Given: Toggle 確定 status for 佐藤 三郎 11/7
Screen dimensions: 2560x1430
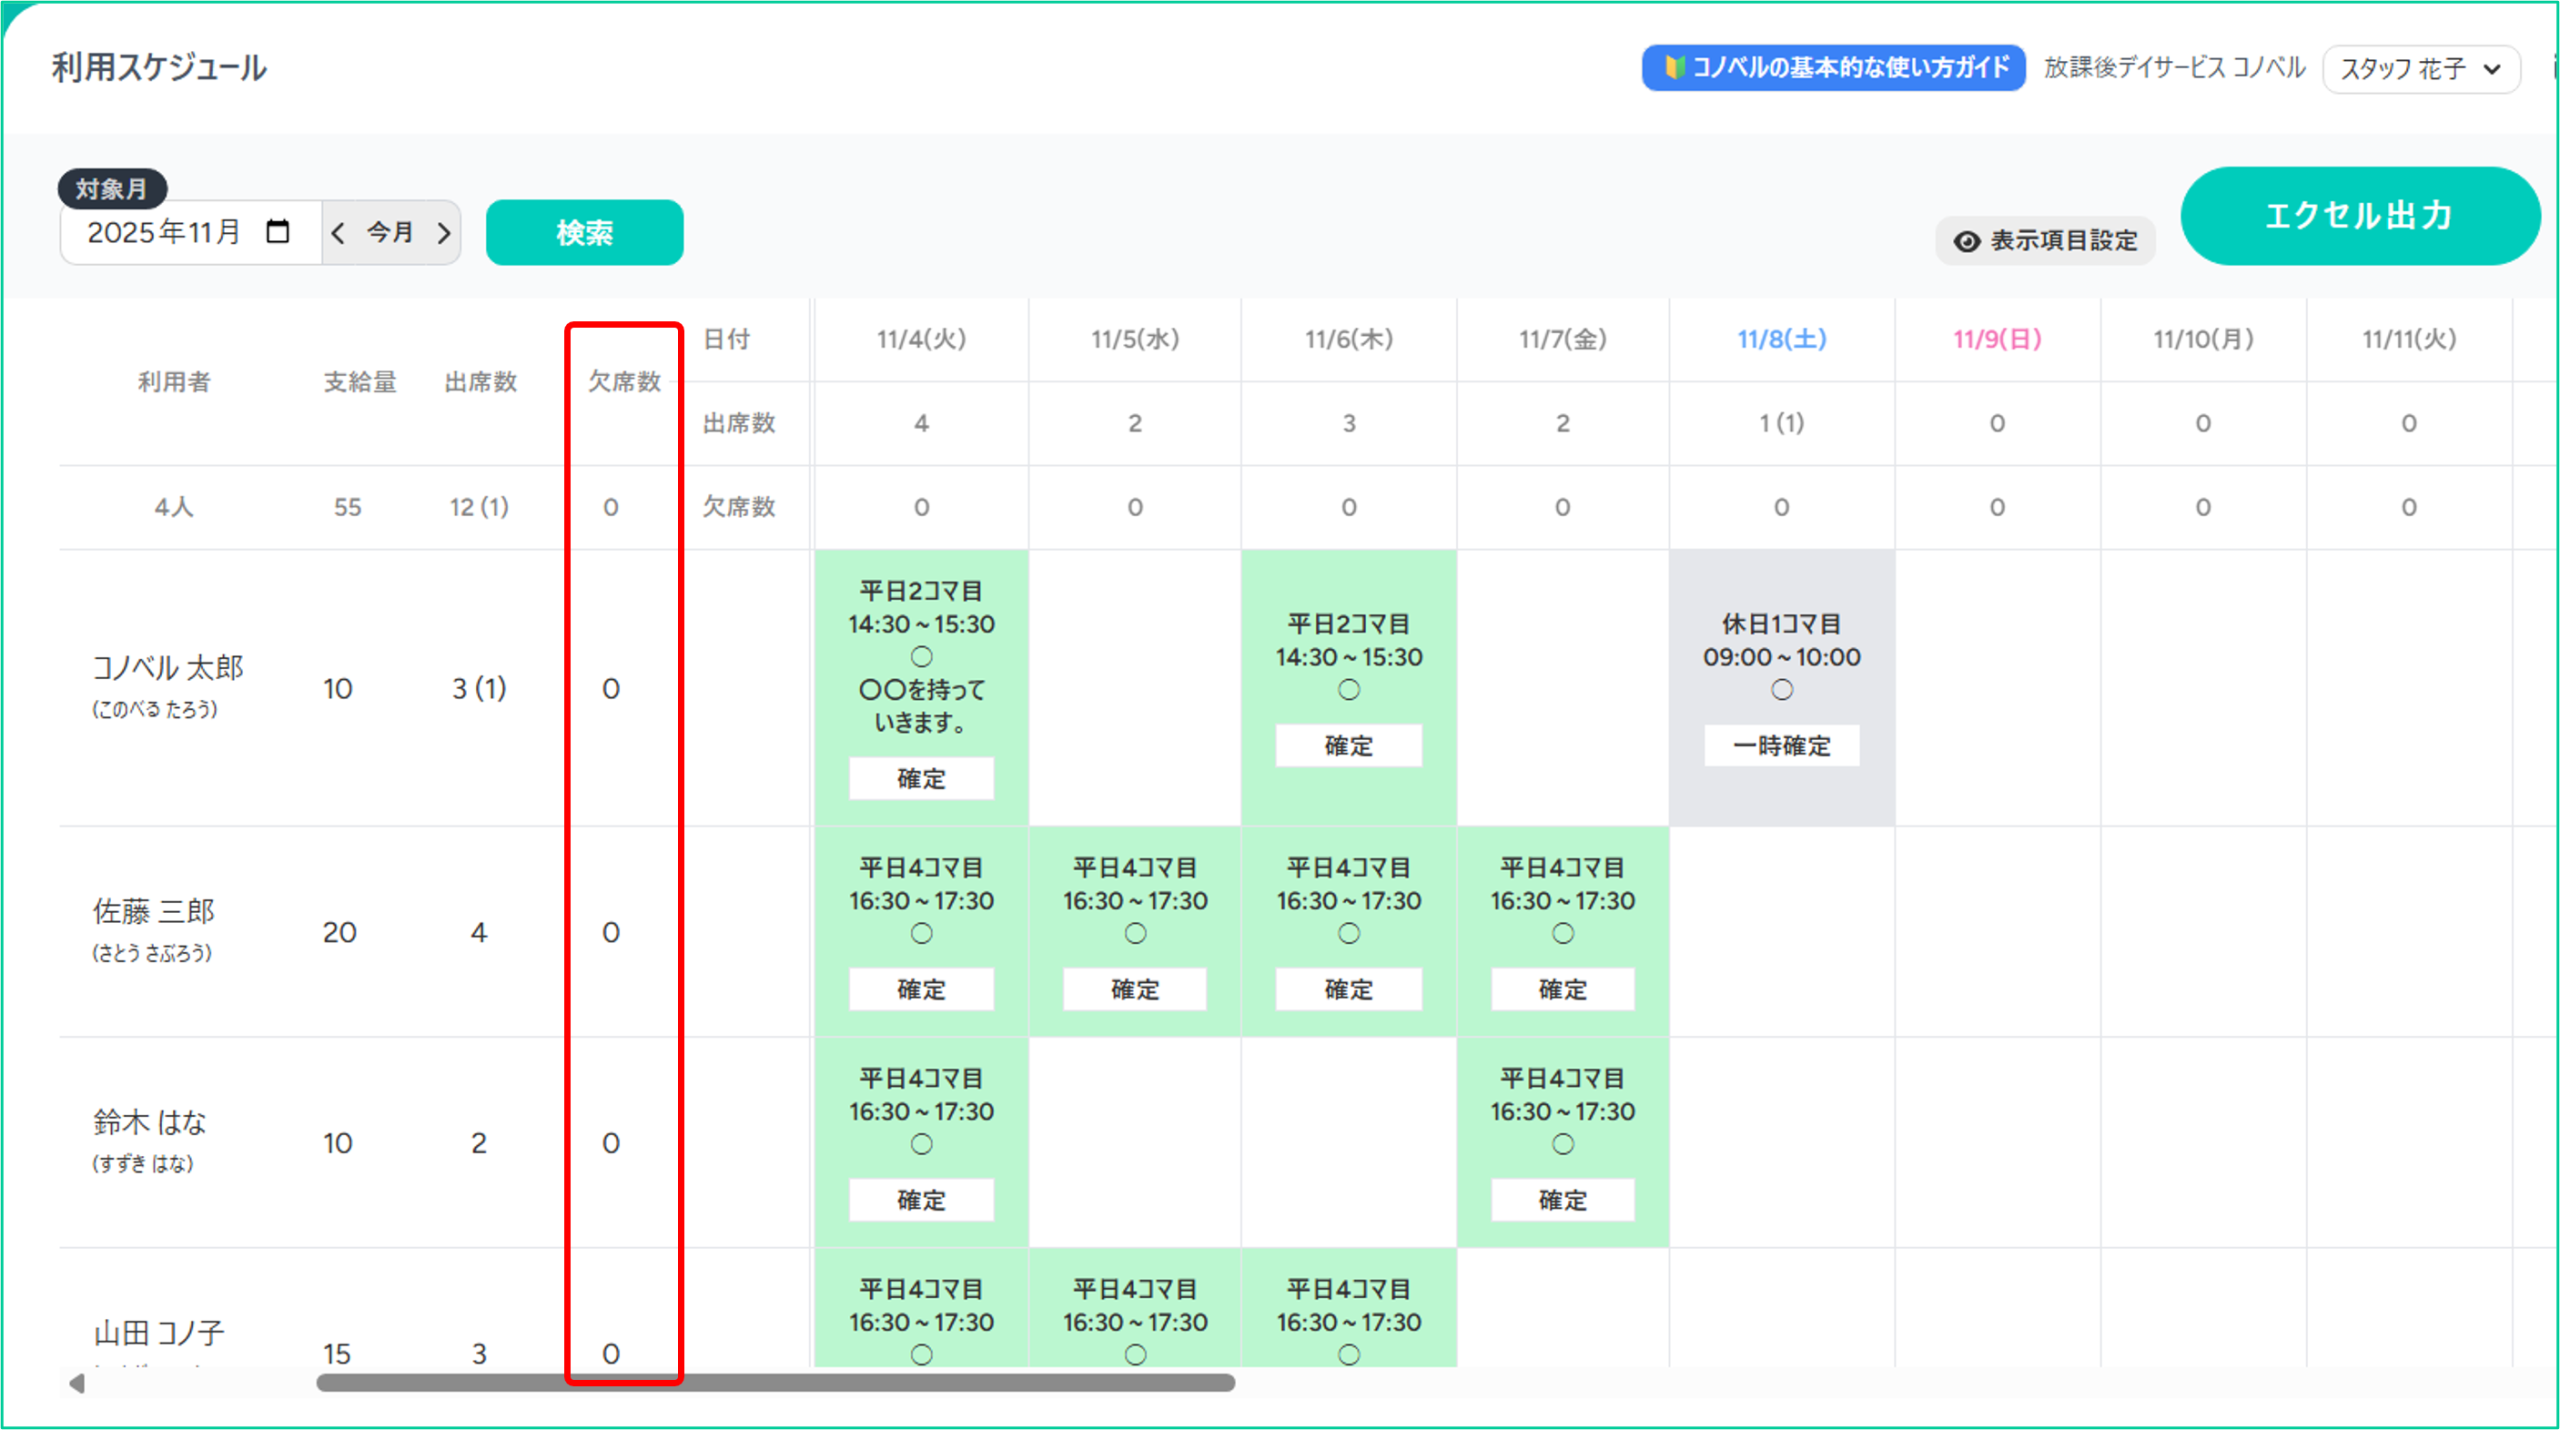Looking at the screenshot, I should pyautogui.click(x=1562, y=990).
